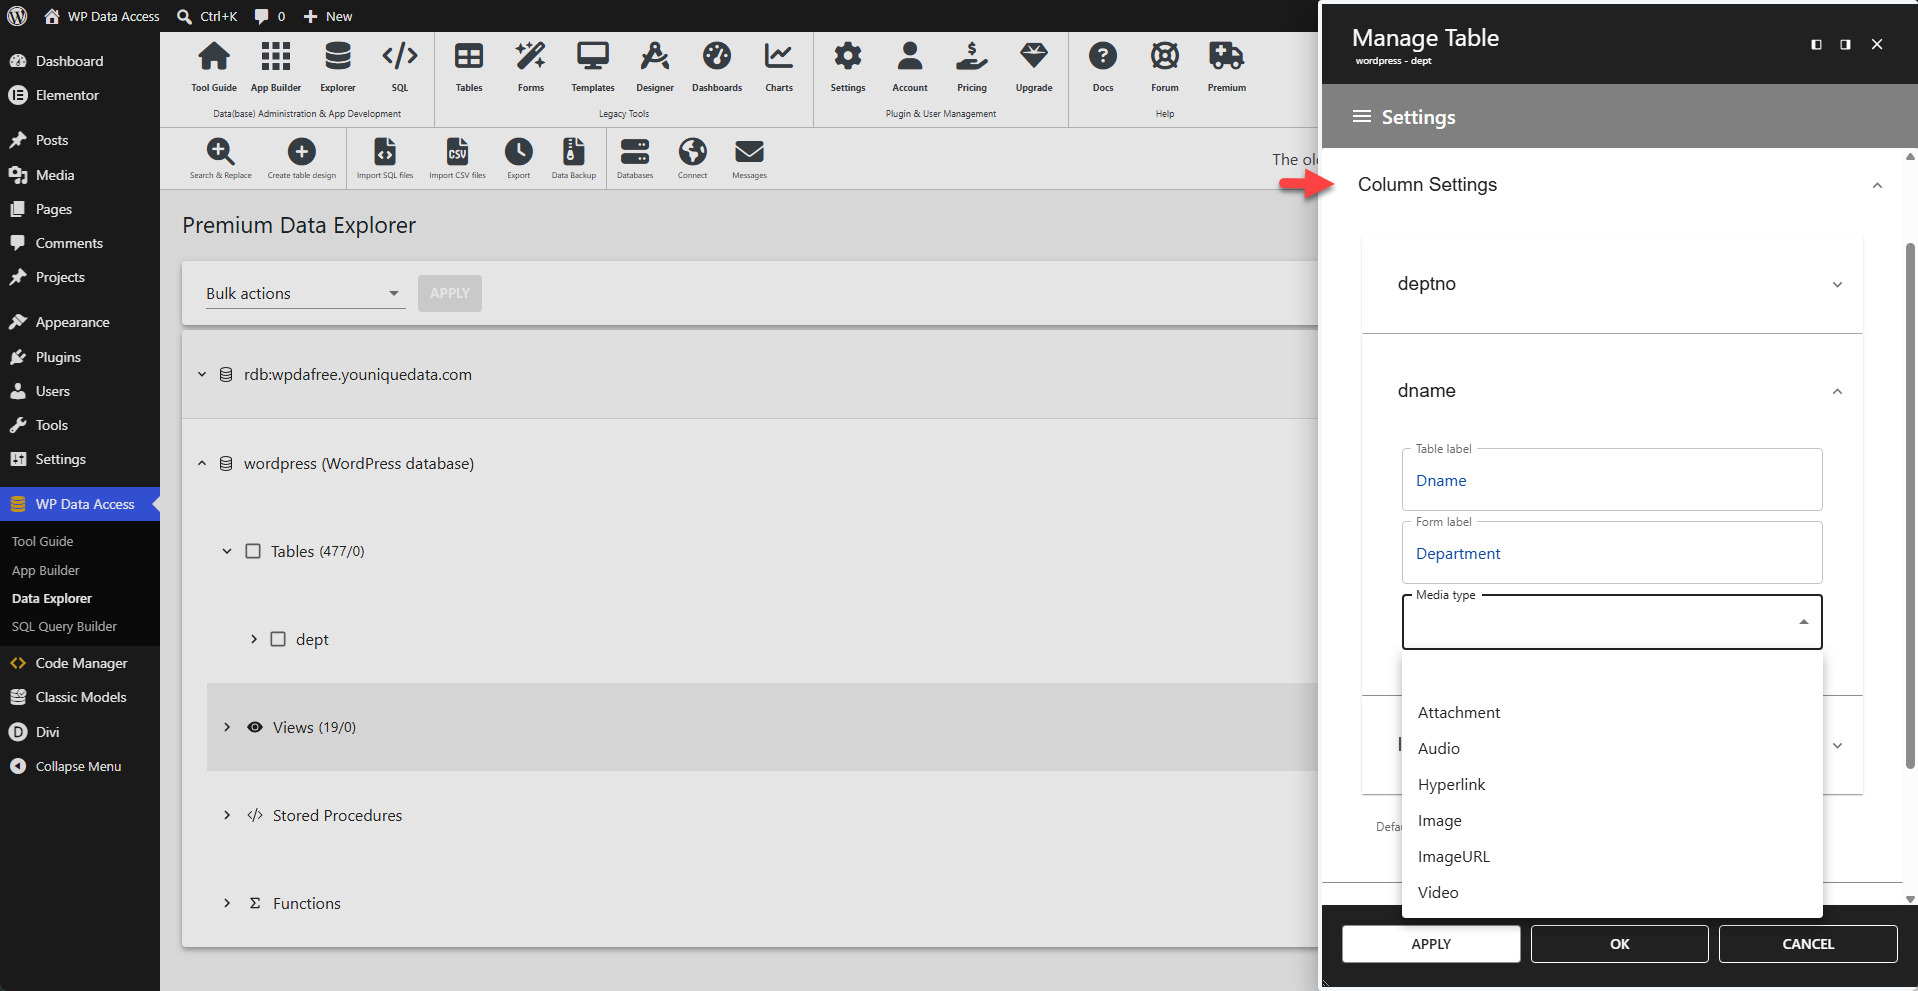Open App Builder submenu link
Screen dimensions: 1918x991
tap(45, 570)
